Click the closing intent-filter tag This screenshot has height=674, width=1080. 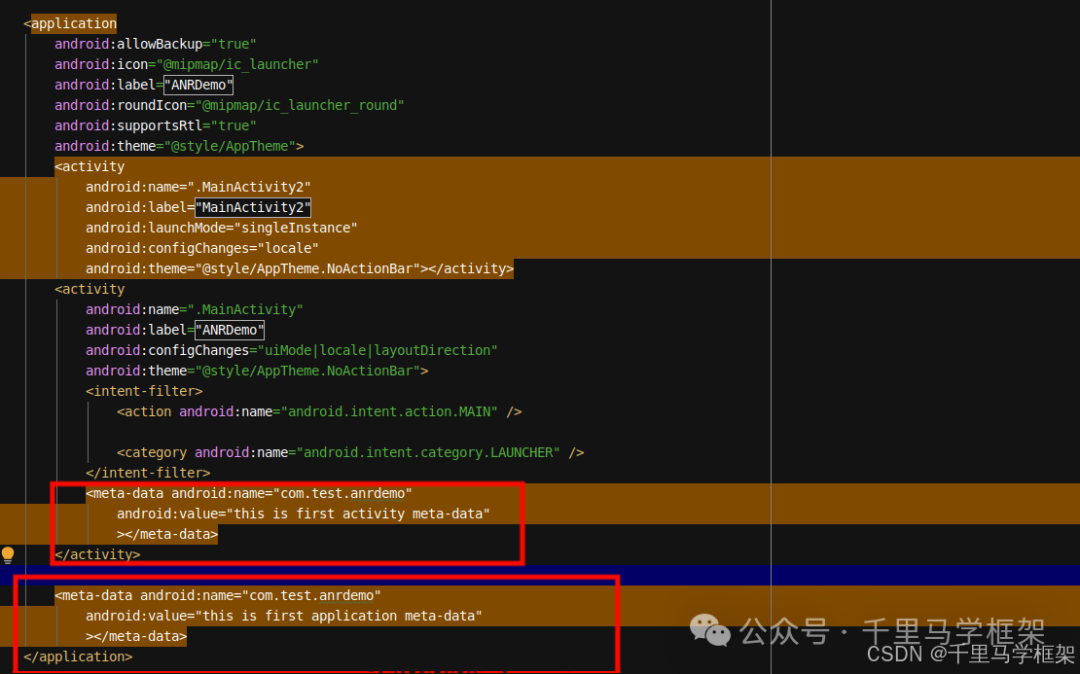[148, 472]
